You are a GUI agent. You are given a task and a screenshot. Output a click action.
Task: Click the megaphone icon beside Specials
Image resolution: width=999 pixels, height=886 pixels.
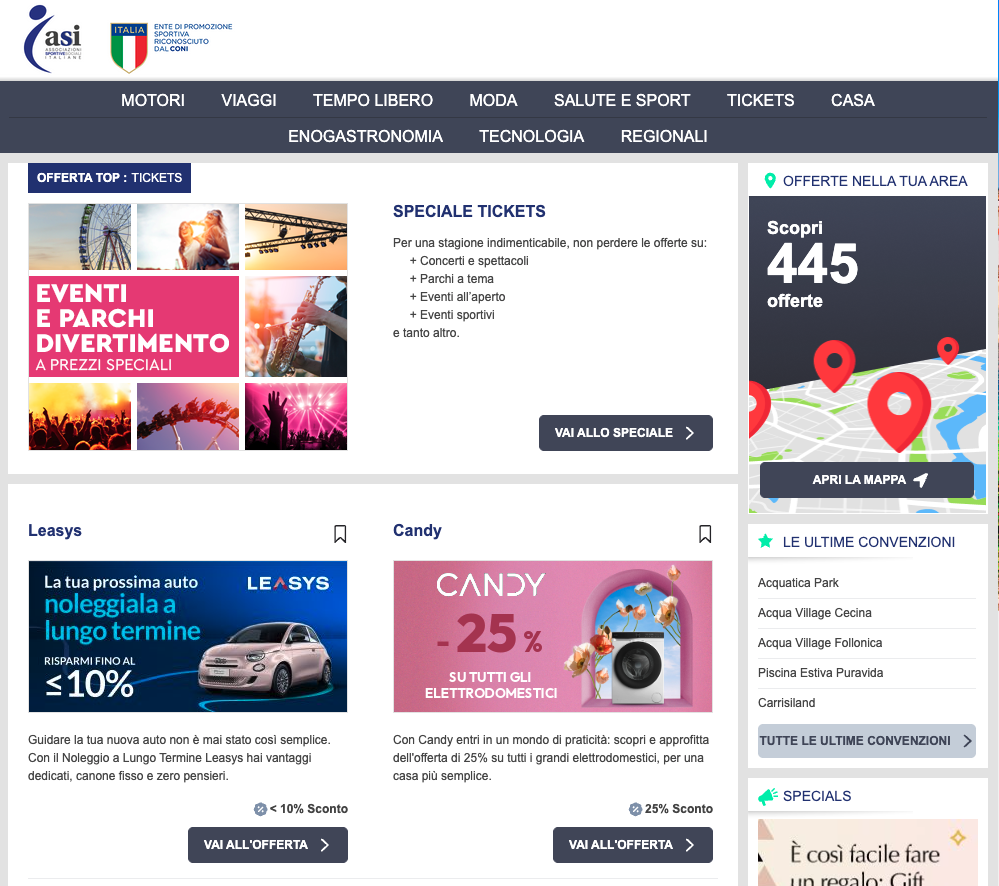pyautogui.click(x=768, y=796)
